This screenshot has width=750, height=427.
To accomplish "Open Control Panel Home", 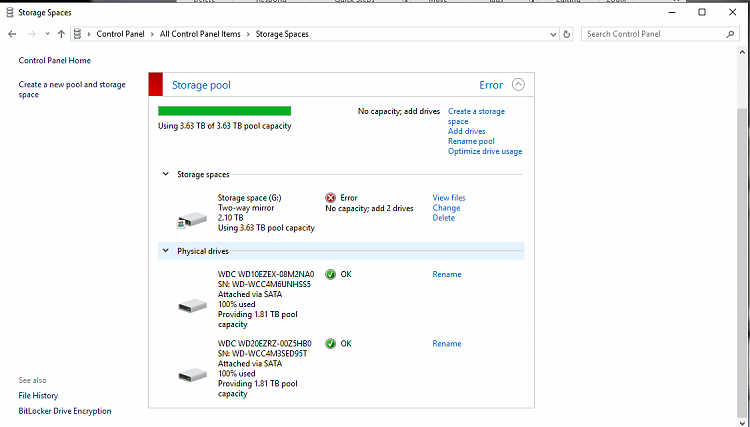I will (x=55, y=60).
